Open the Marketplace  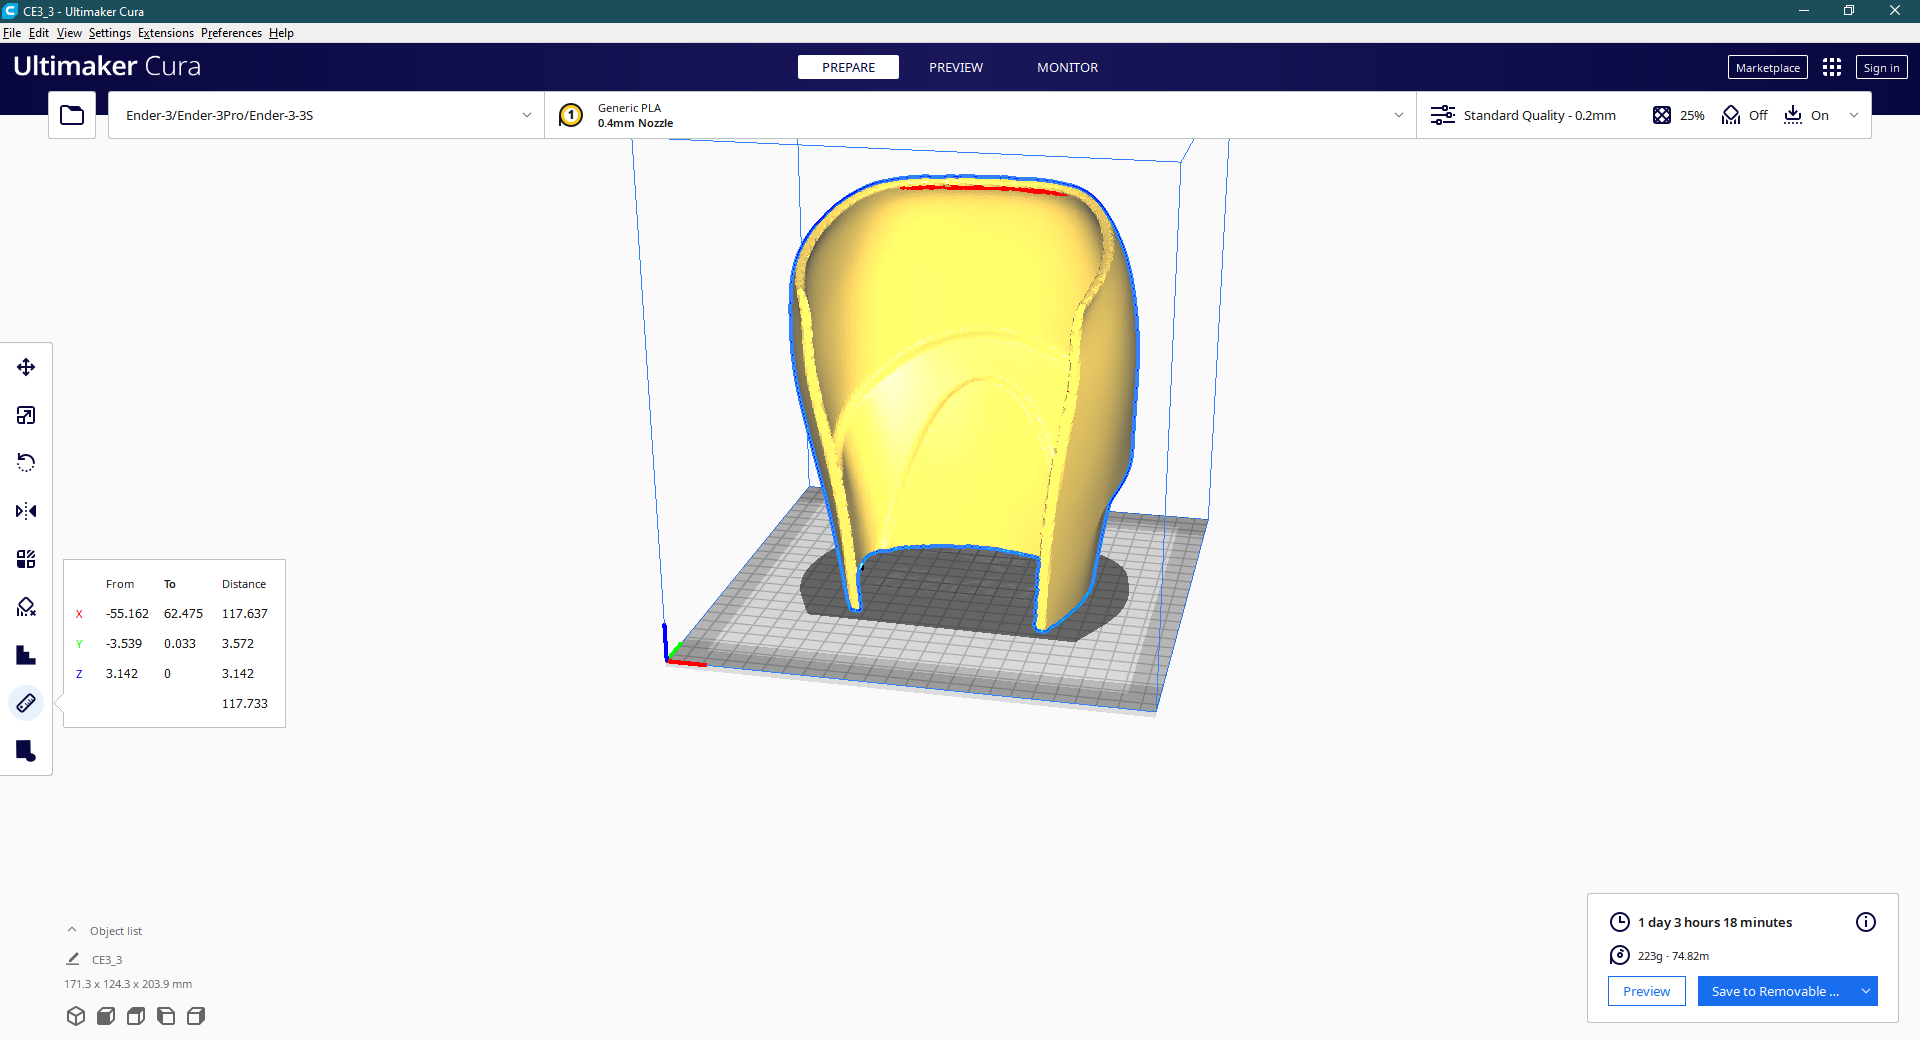(1767, 67)
